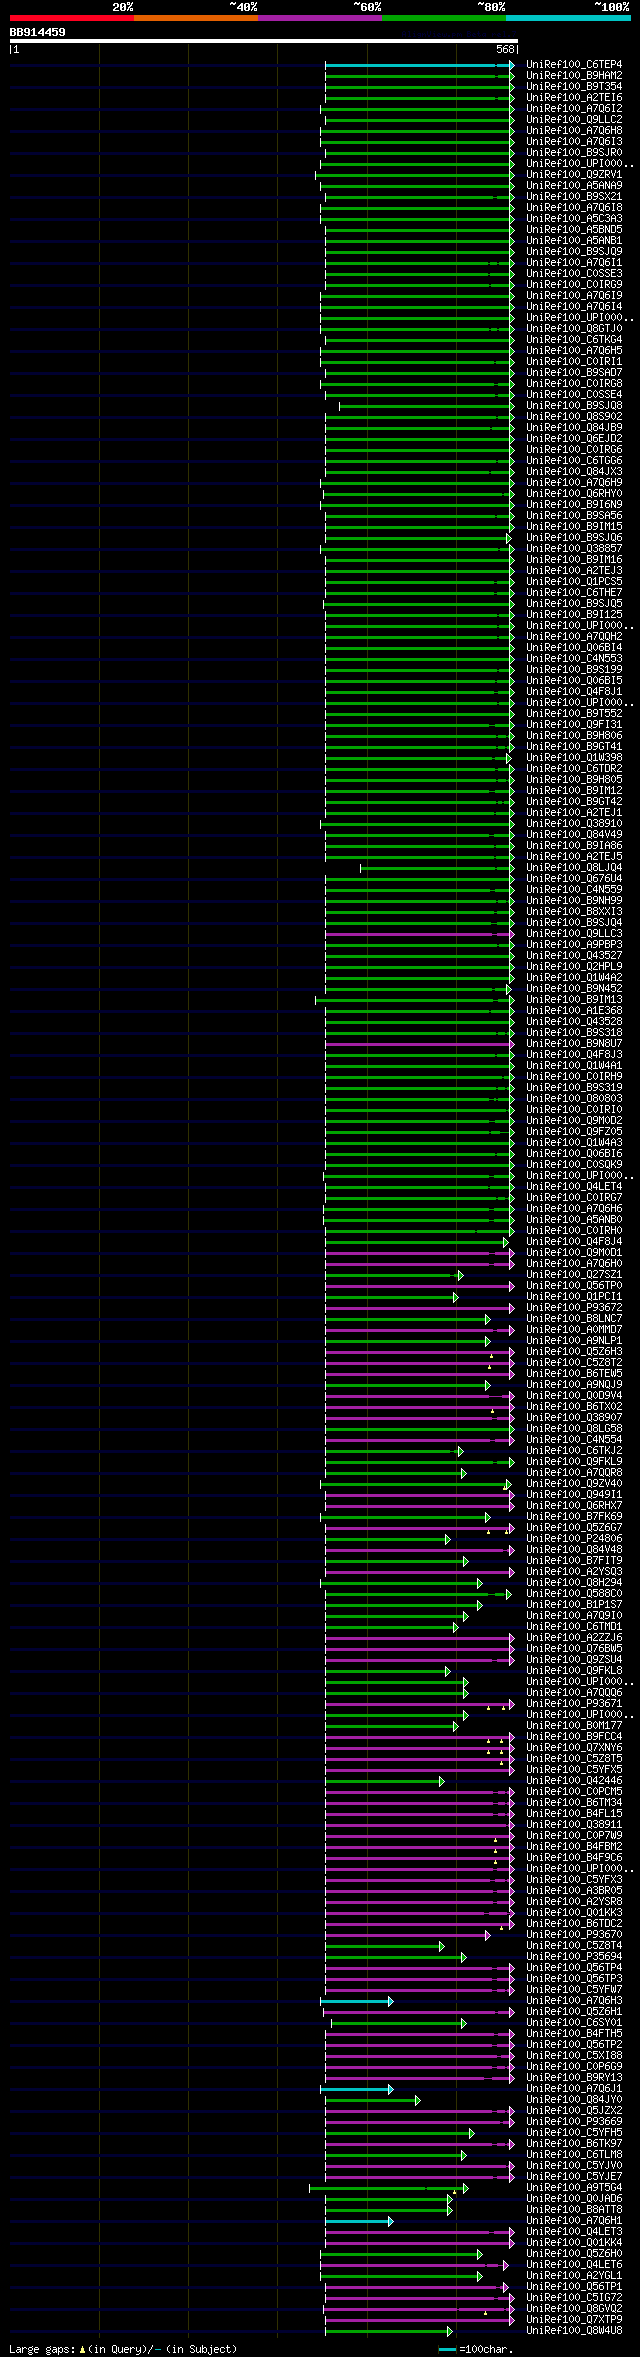Screen dimensions: 640x2357
Task: Click hit label UniRef100_B9SX21
Action: click(574, 197)
